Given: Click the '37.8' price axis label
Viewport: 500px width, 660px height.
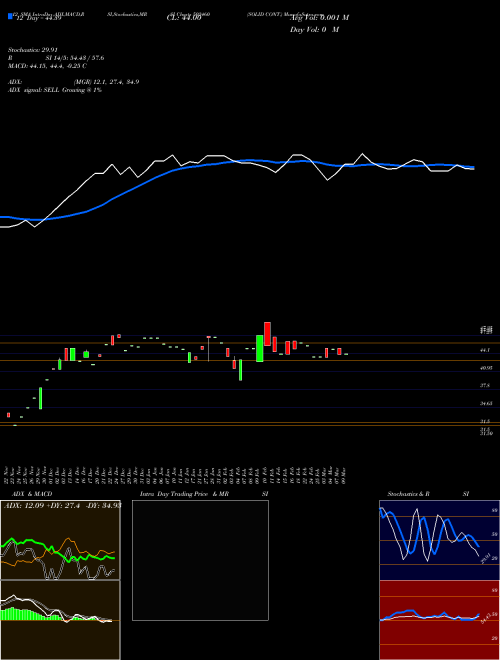Looking at the screenshot, I should coord(485,386).
